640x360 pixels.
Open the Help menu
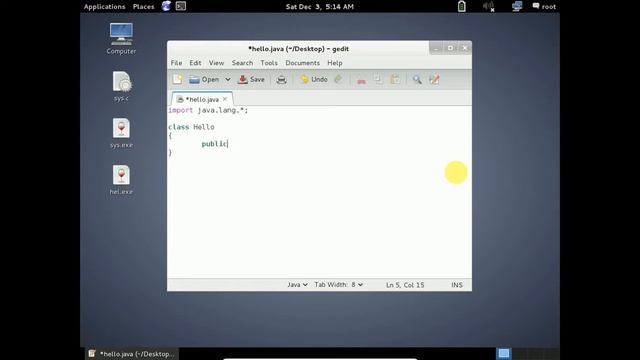pyautogui.click(x=335, y=63)
